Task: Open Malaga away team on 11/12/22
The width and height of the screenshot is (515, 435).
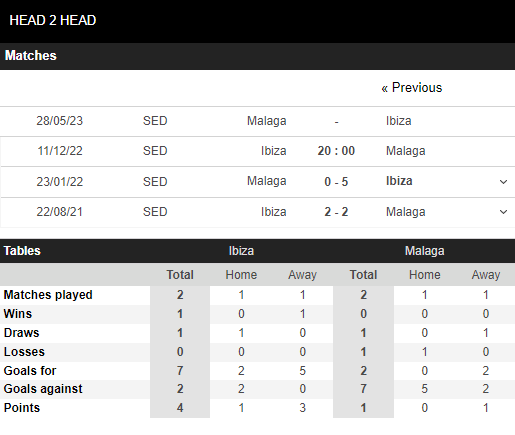Action: click(x=406, y=151)
